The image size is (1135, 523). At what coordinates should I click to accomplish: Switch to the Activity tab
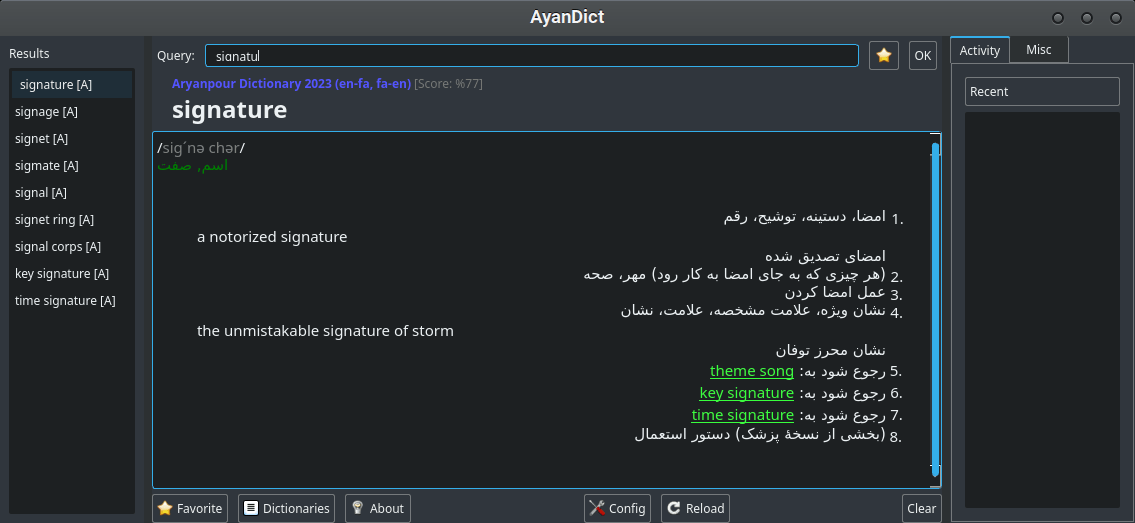(x=979, y=50)
